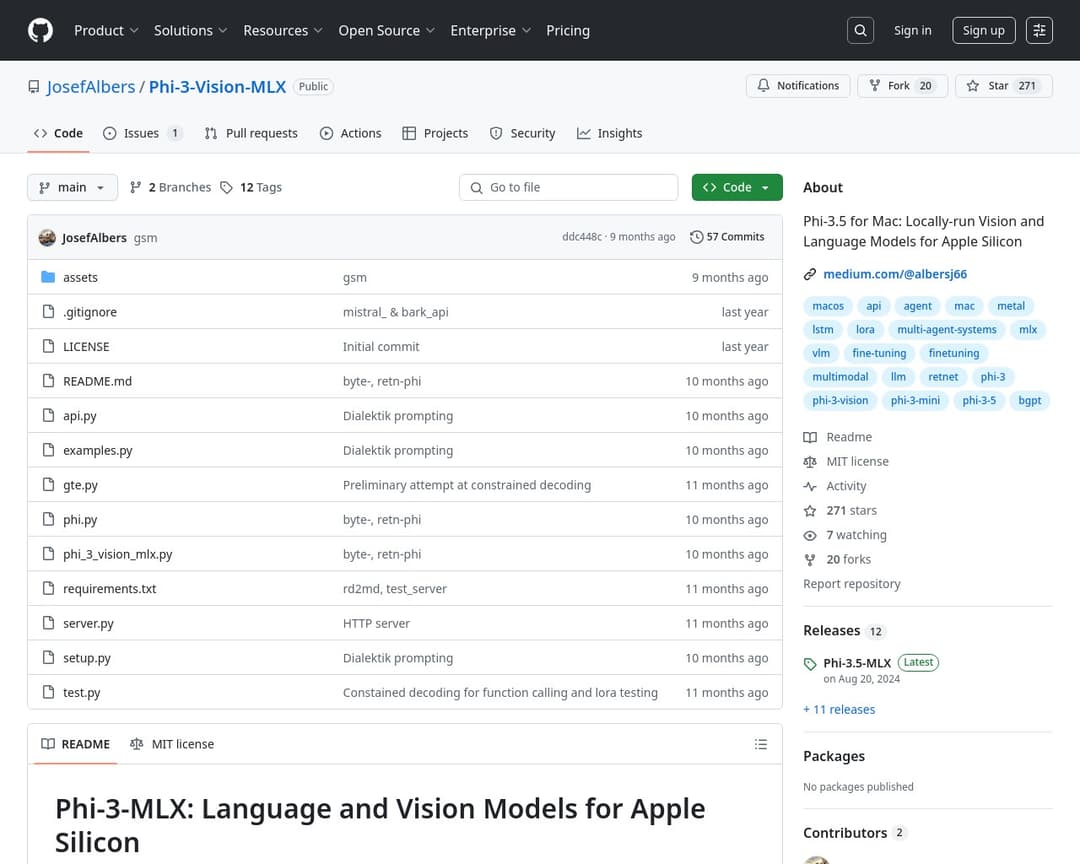Switch to the Insights tab
This screenshot has width=1080, height=864.
point(610,134)
